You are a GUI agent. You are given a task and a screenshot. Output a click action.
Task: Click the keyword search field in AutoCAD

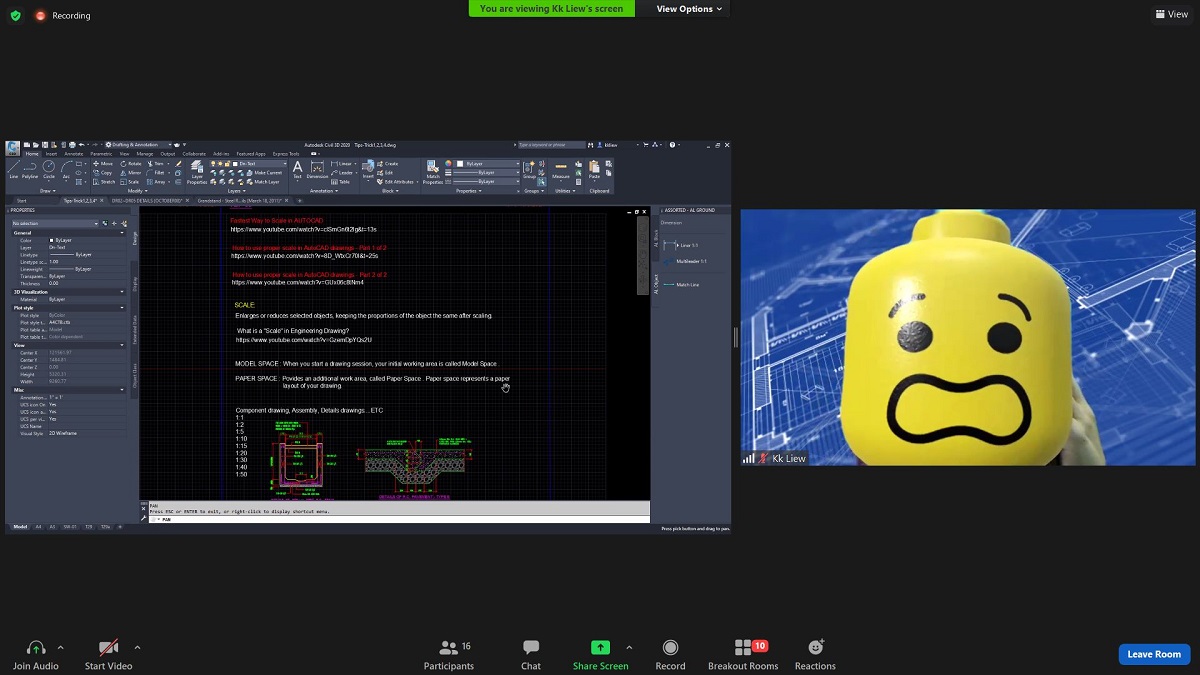[x=552, y=145]
